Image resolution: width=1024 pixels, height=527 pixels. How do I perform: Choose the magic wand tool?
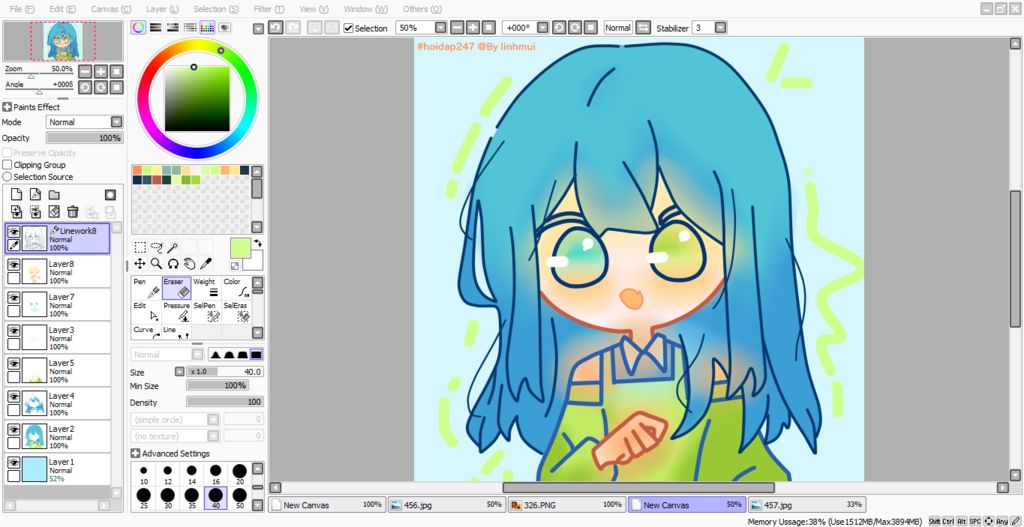tap(173, 247)
